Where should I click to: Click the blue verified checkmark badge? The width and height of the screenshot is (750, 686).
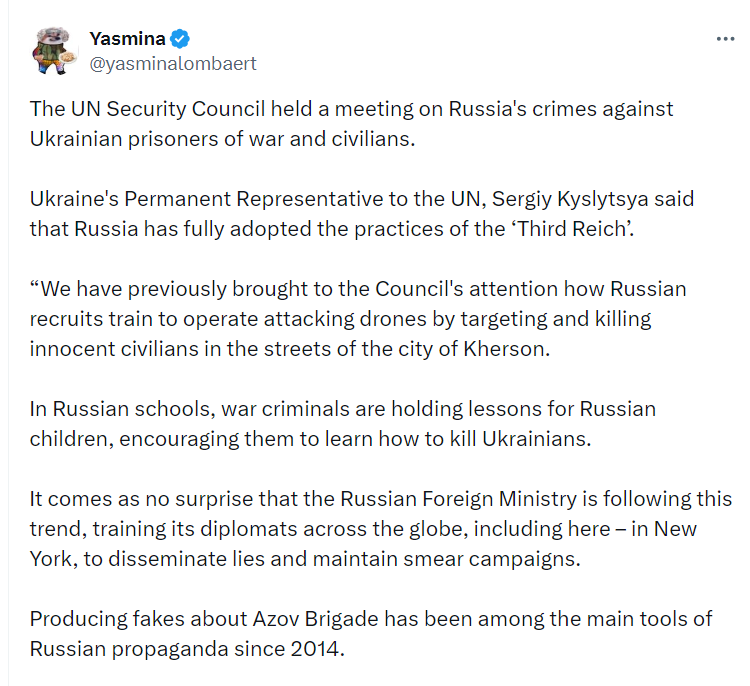pos(180,39)
